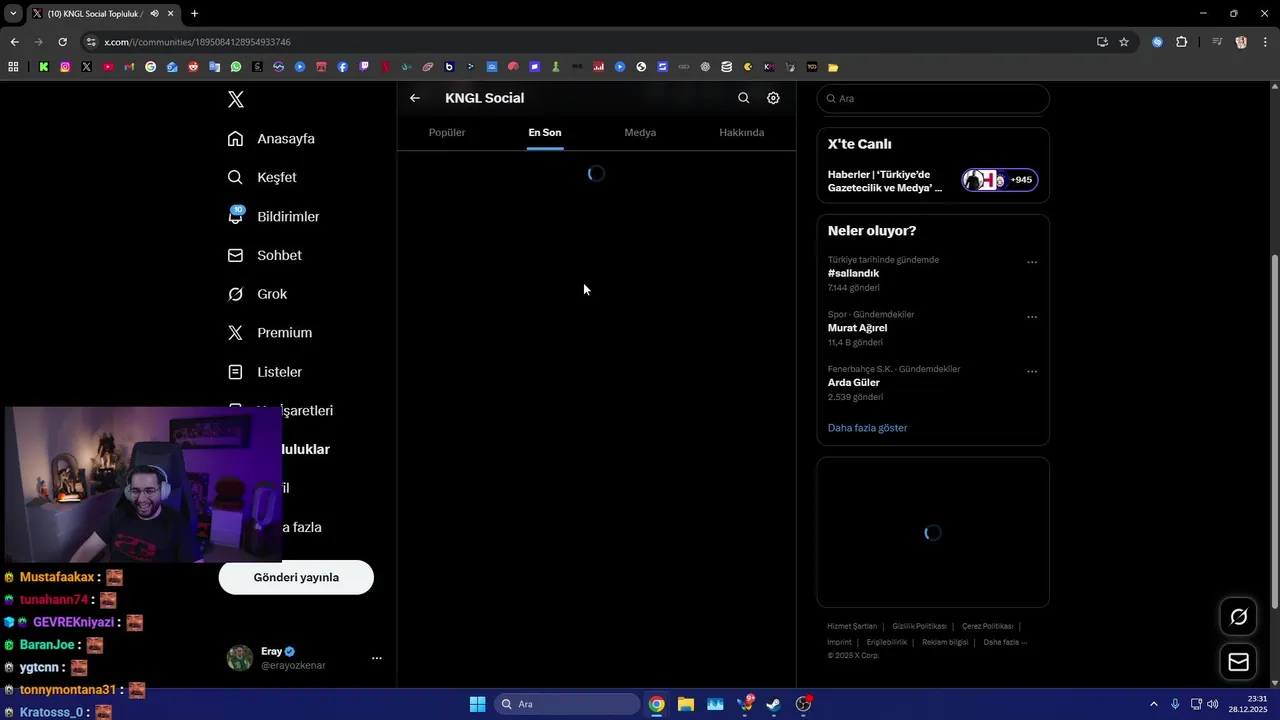Open KNGL Social community settings gear
Screen dimensions: 1280x720
[x=773, y=98]
